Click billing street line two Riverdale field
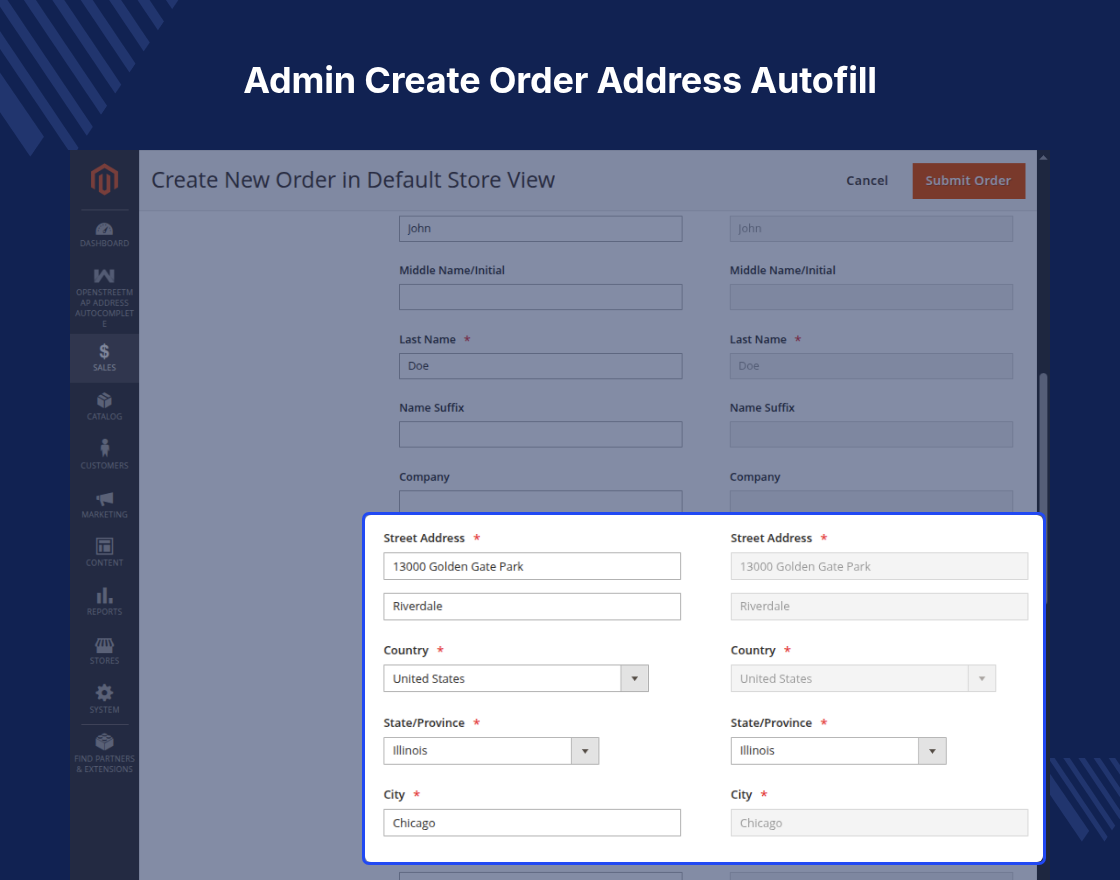Screen dimensions: 1120x880 coord(532,606)
